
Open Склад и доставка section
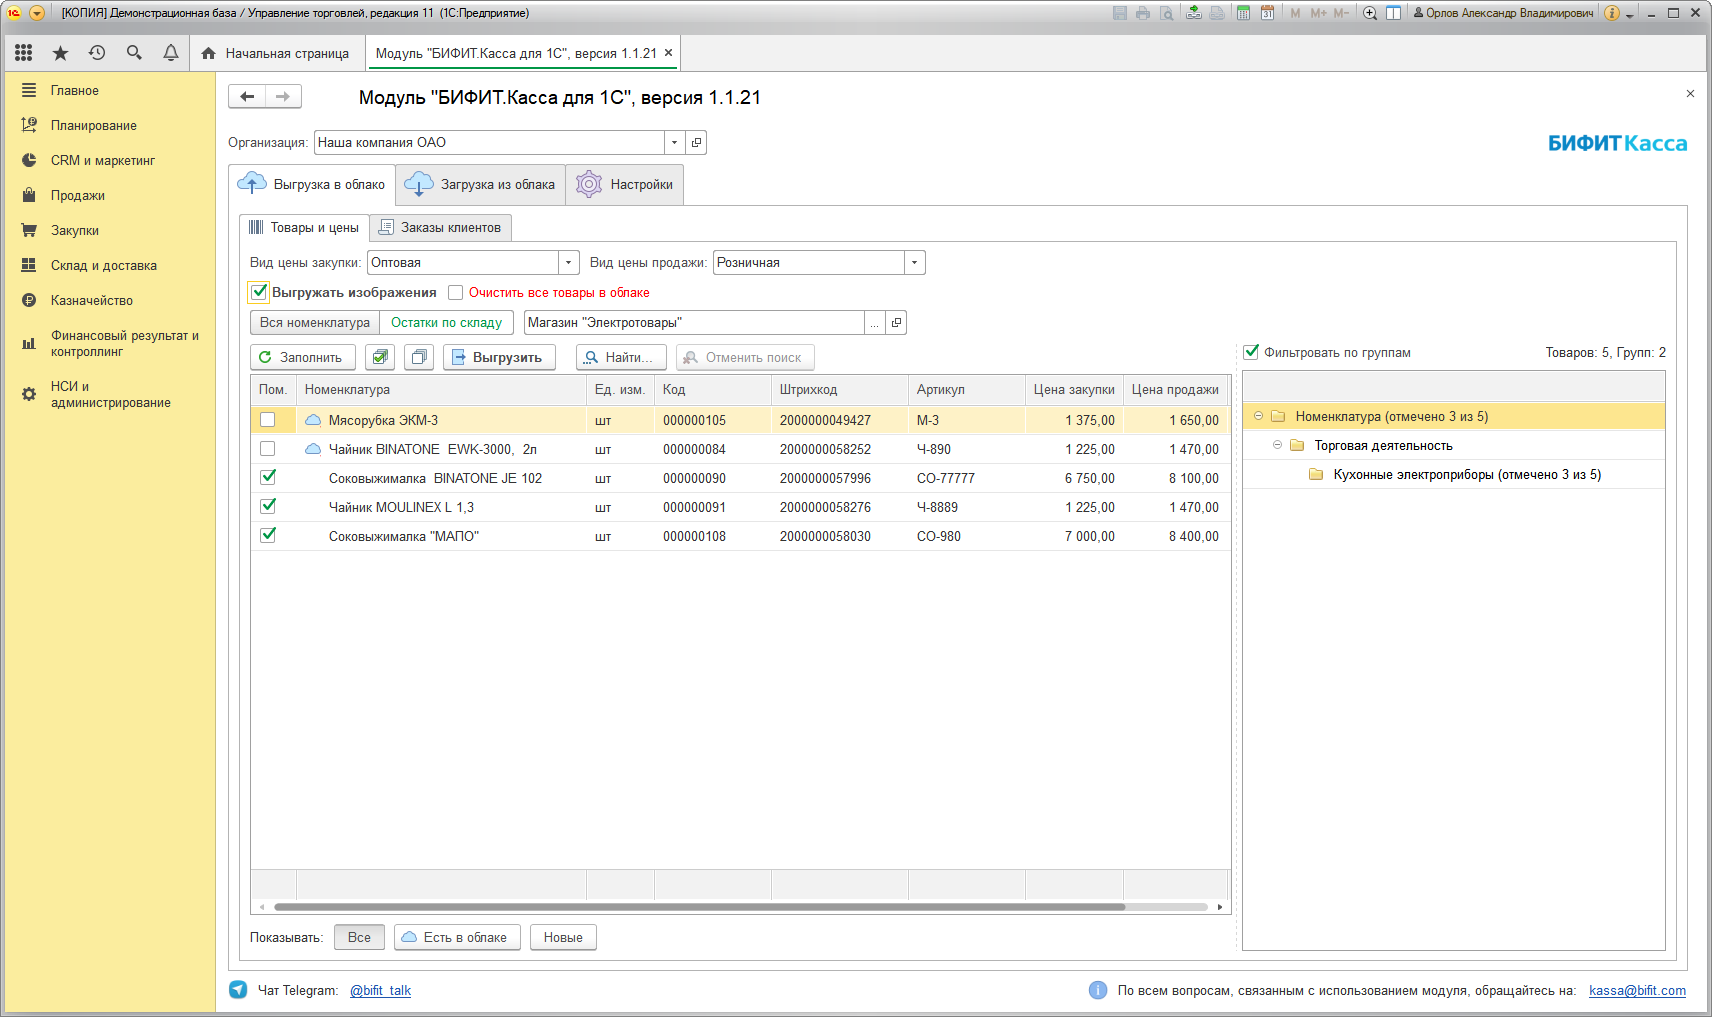coord(104,265)
